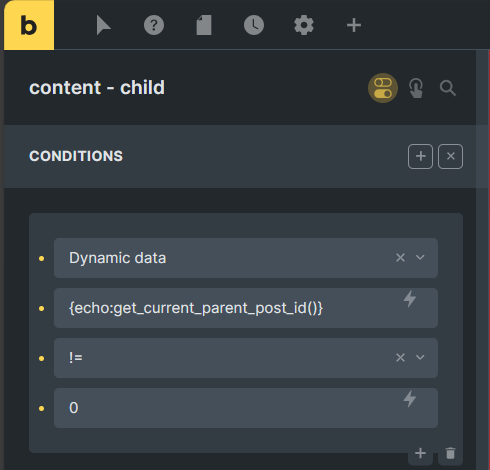Click the plus add element icon in toolbar
490x470 pixels.
pos(354,25)
